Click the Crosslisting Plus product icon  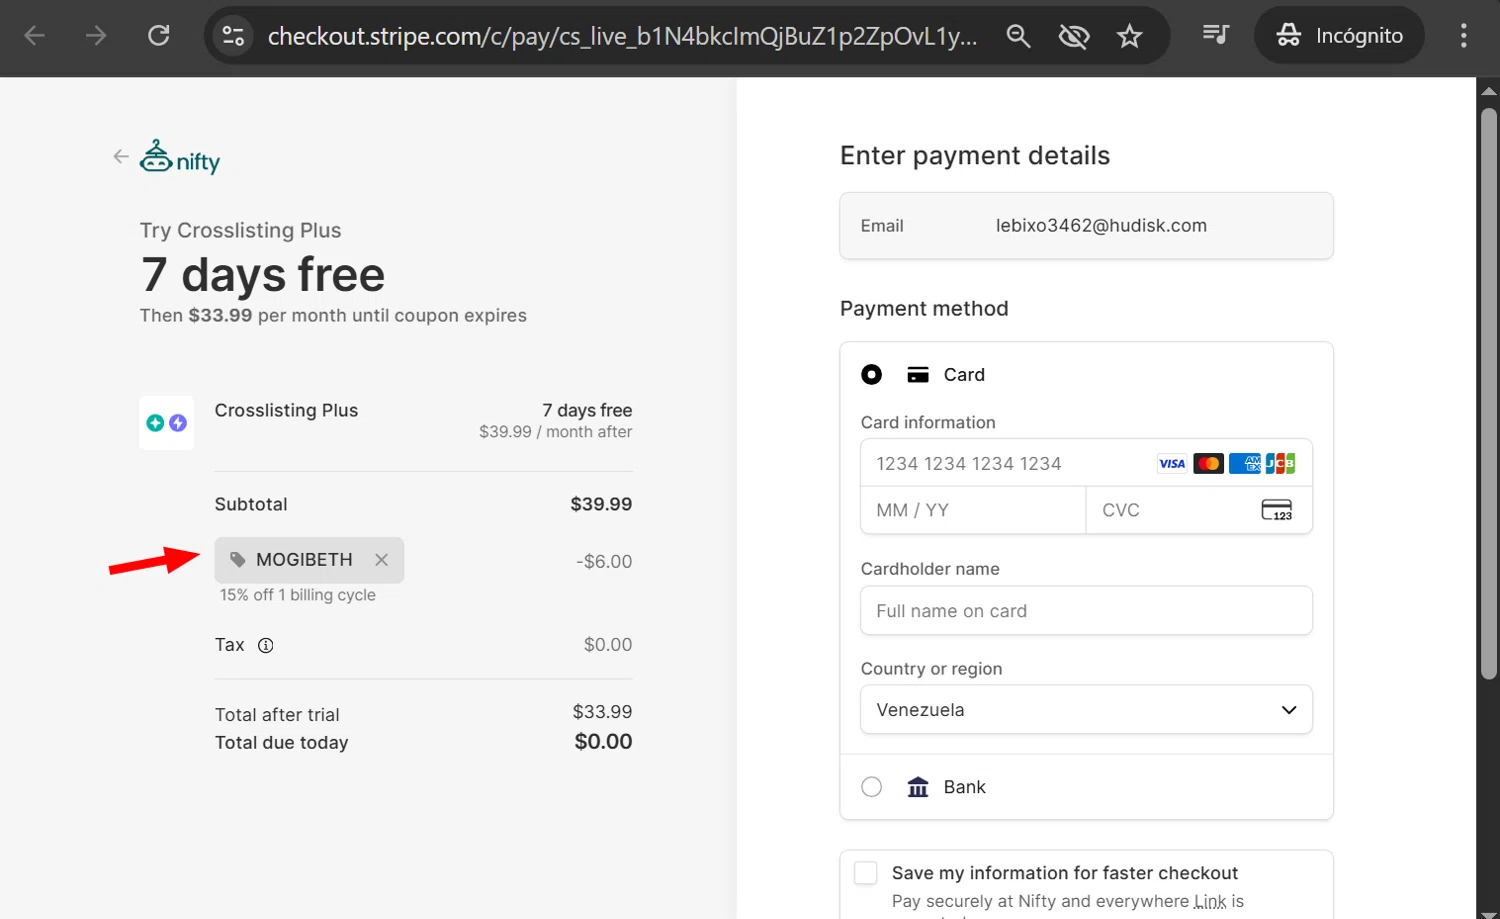pos(167,422)
